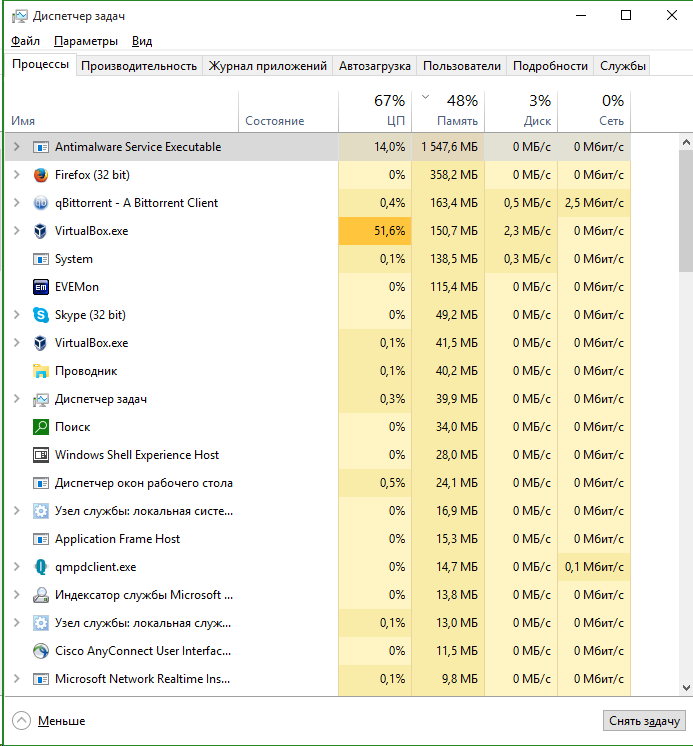Viewport: 693px width, 746px height.
Task: Click the 1 547,6 МБ memory cell
Action: (448, 147)
